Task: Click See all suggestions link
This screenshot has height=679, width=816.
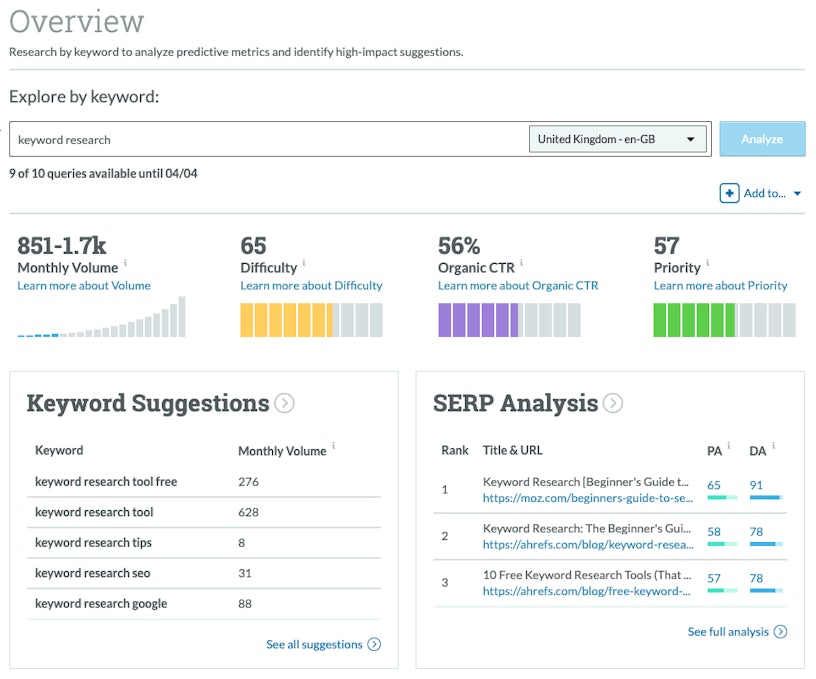Action: tap(314, 645)
